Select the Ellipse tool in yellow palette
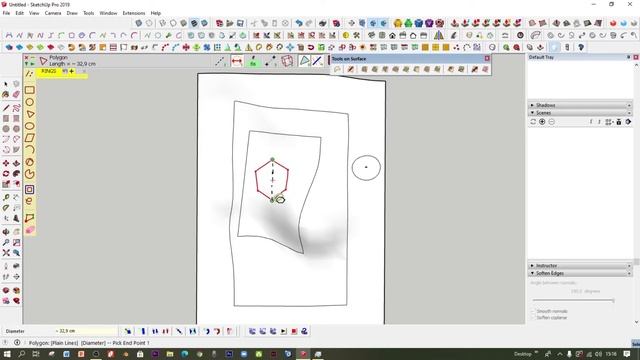This screenshot has width=640, height=360. [x=29, y=126]
